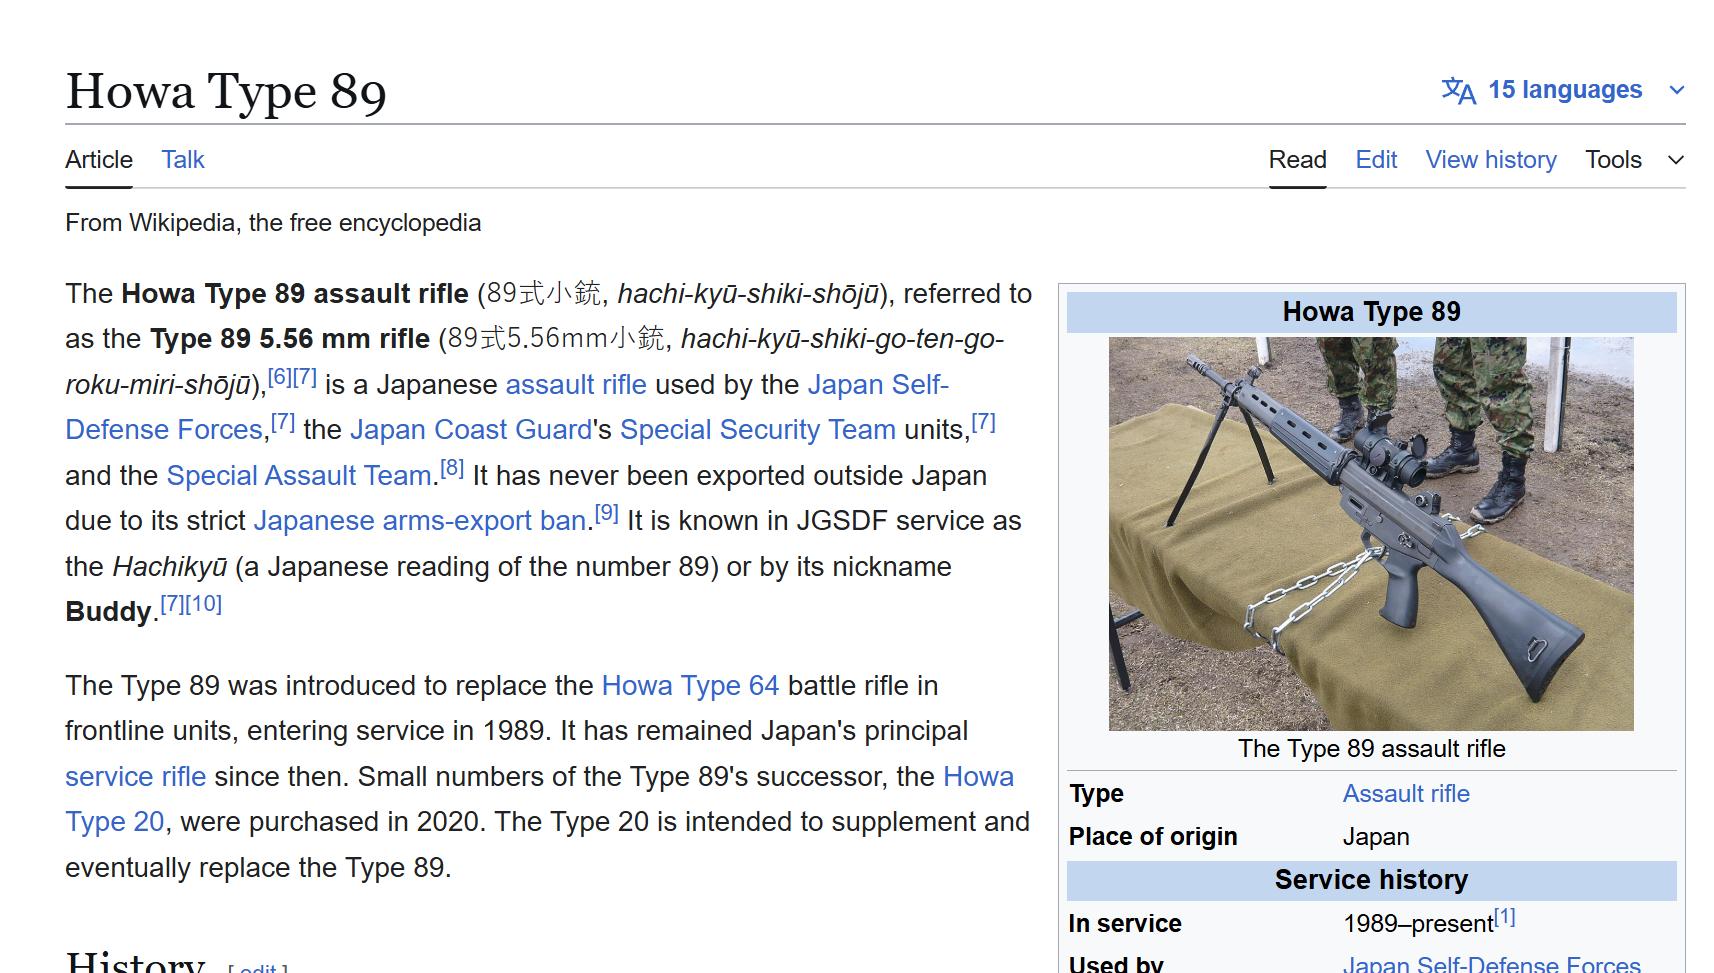Follow the Japanese arms-export ban link

coord(420,521)
